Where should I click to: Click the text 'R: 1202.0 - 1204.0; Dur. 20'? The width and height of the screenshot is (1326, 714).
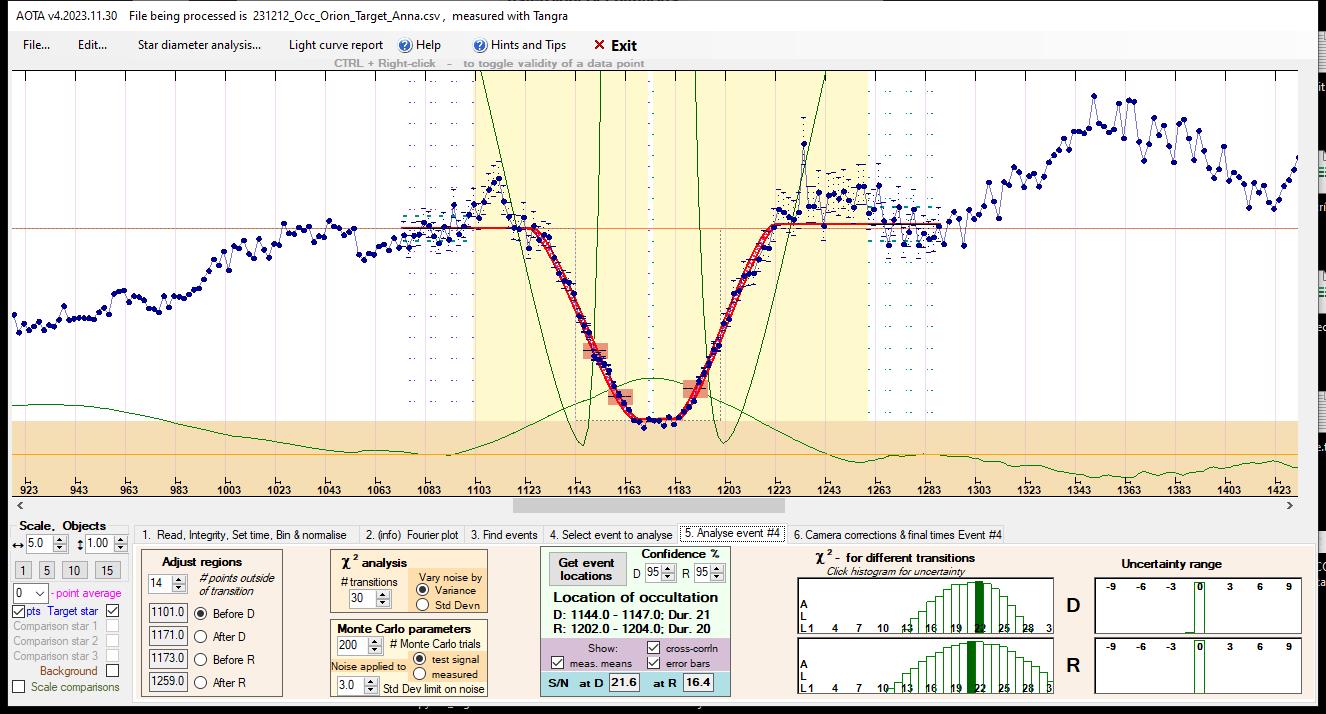632,628
